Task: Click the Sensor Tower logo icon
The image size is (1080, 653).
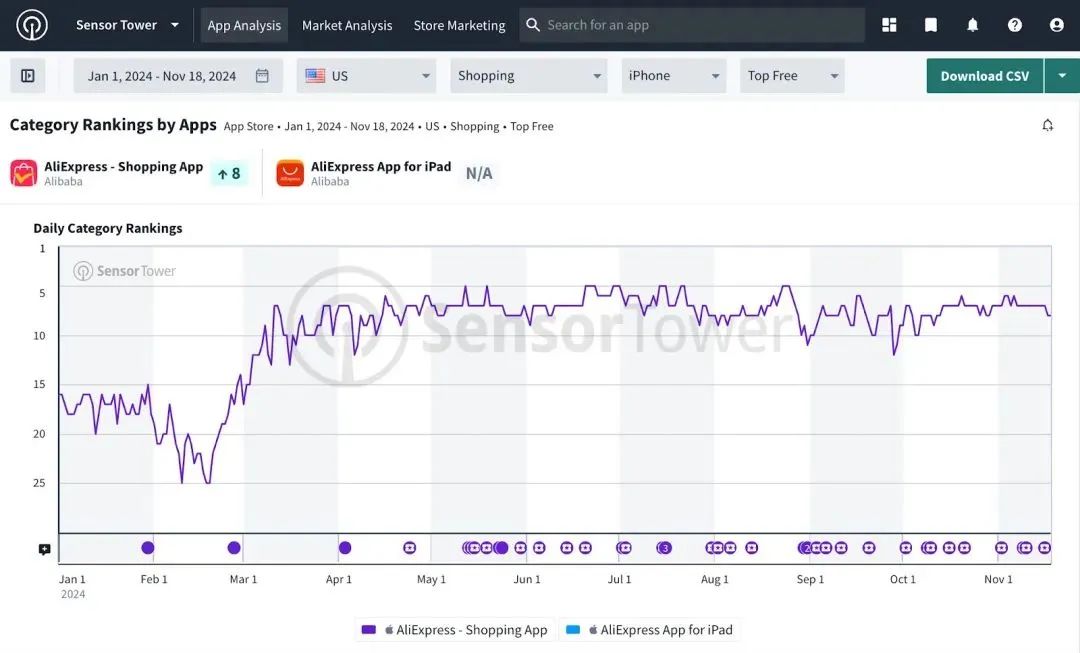Action: [x=32, y=25]
